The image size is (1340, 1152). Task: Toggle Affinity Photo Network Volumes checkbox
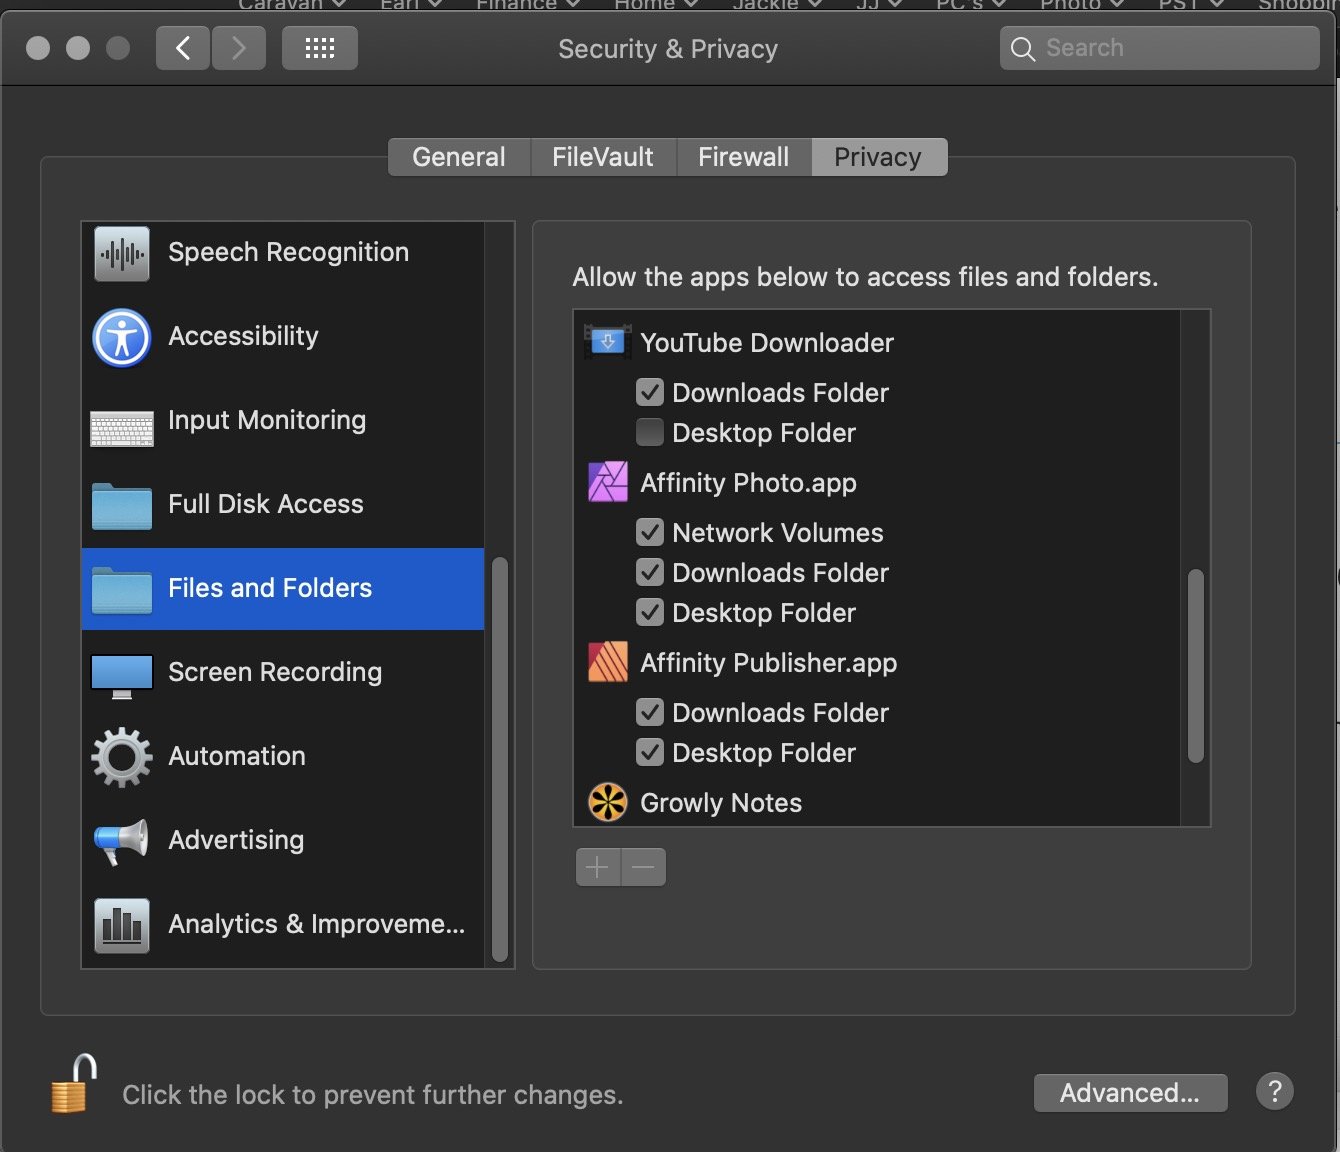click(x=650, y=532)
